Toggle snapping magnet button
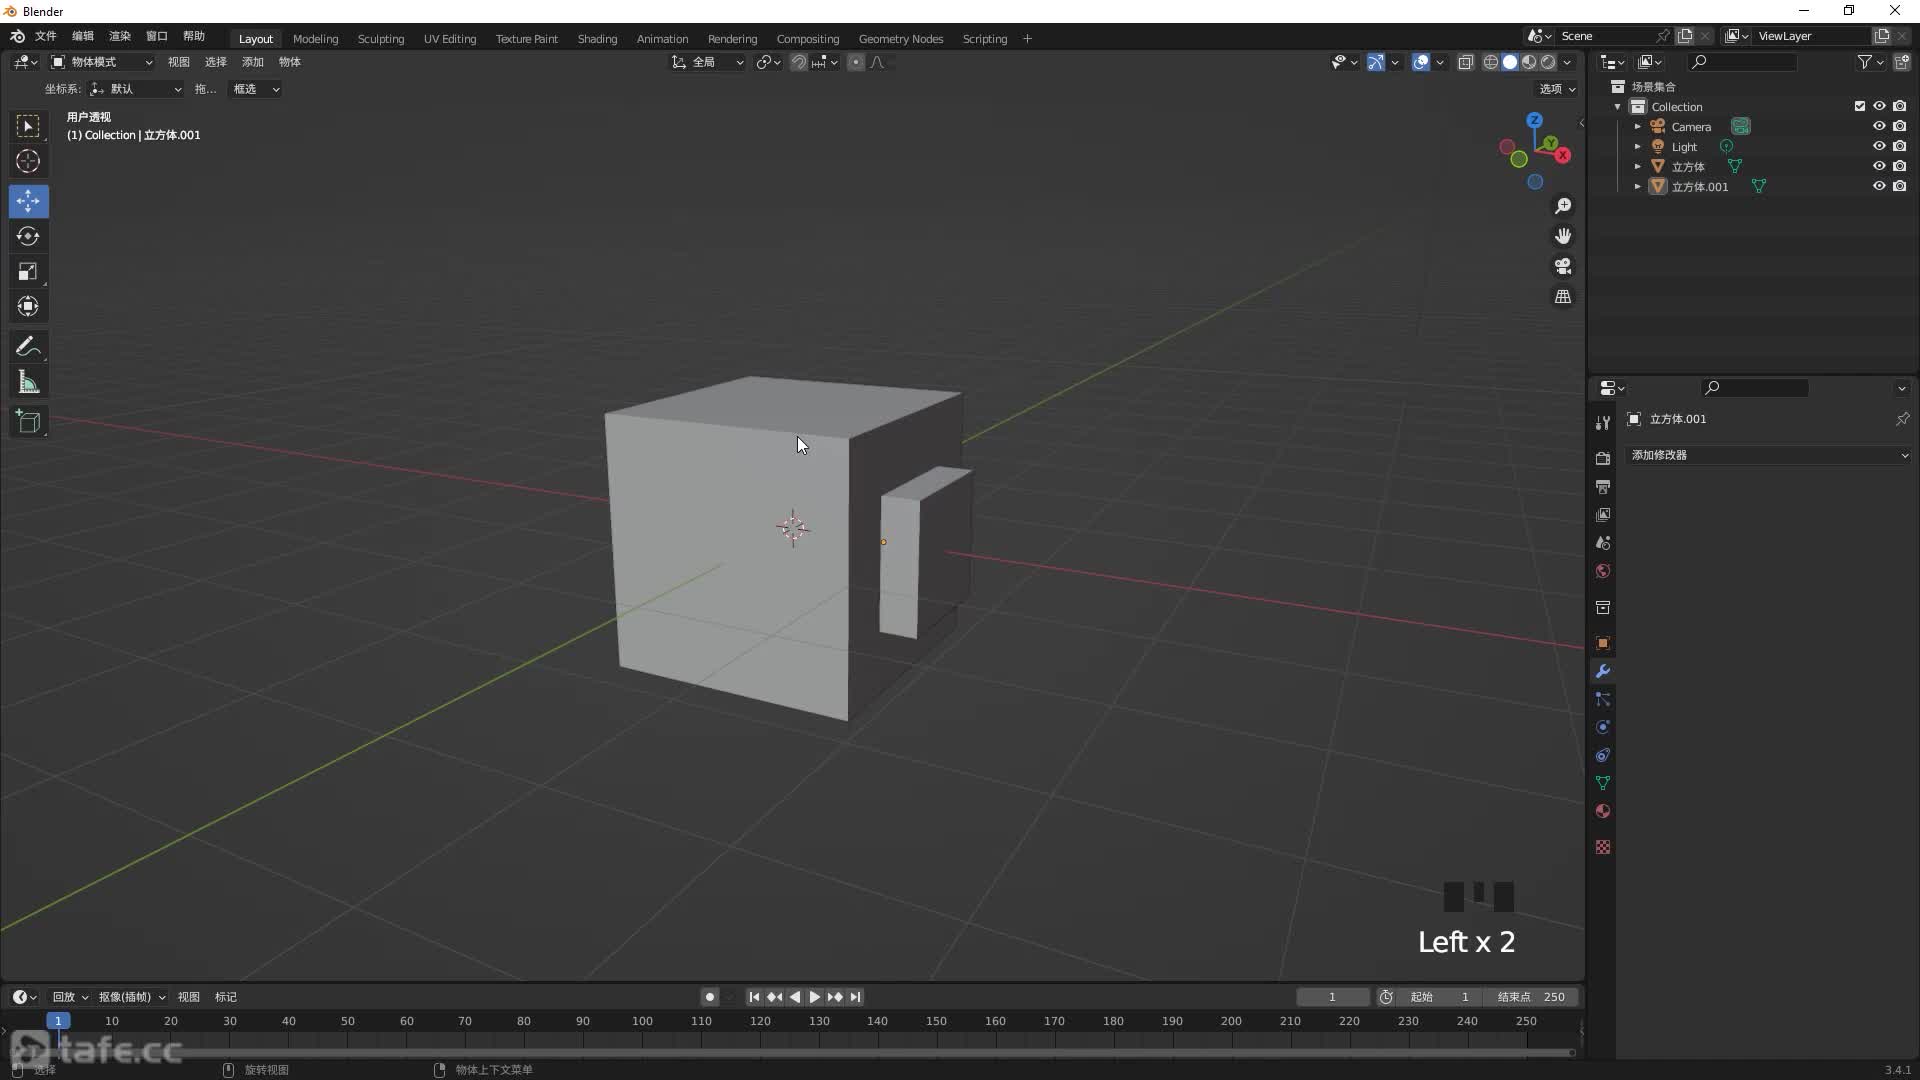The image size is (1920, 1080). coord(798,62)
